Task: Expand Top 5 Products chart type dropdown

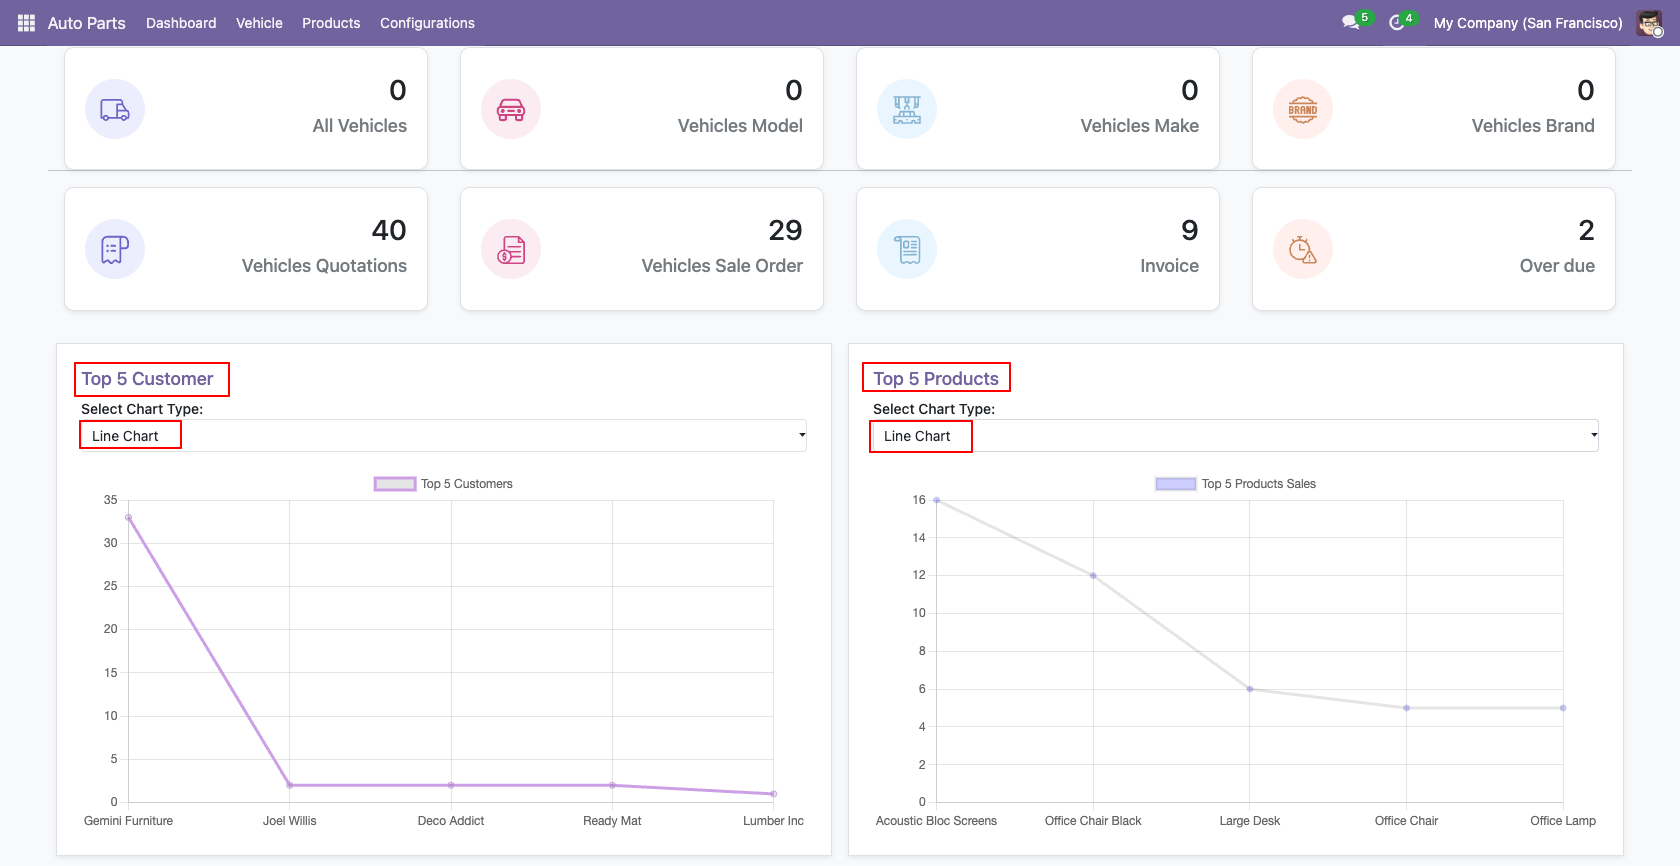Action: pos(1235,436)
